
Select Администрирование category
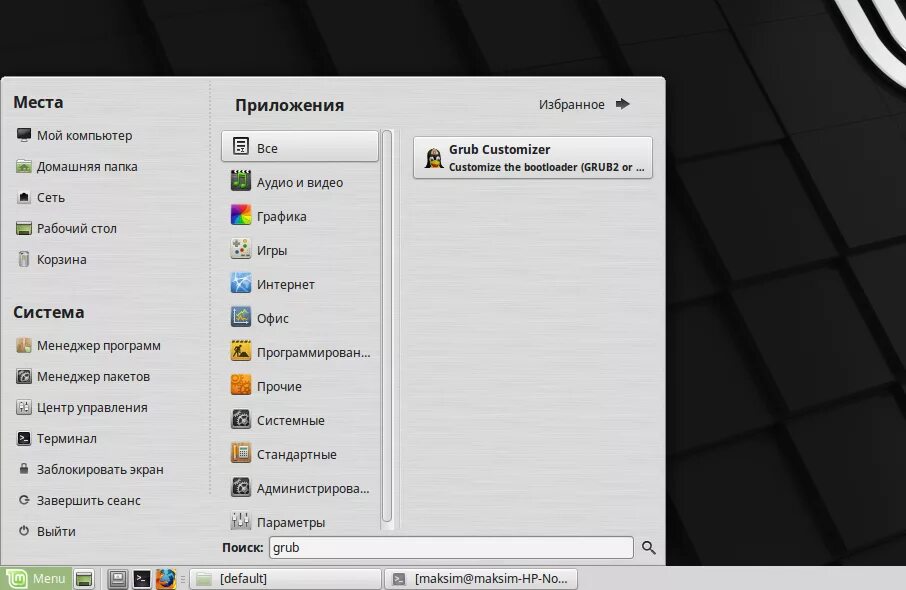click(300, 488)
